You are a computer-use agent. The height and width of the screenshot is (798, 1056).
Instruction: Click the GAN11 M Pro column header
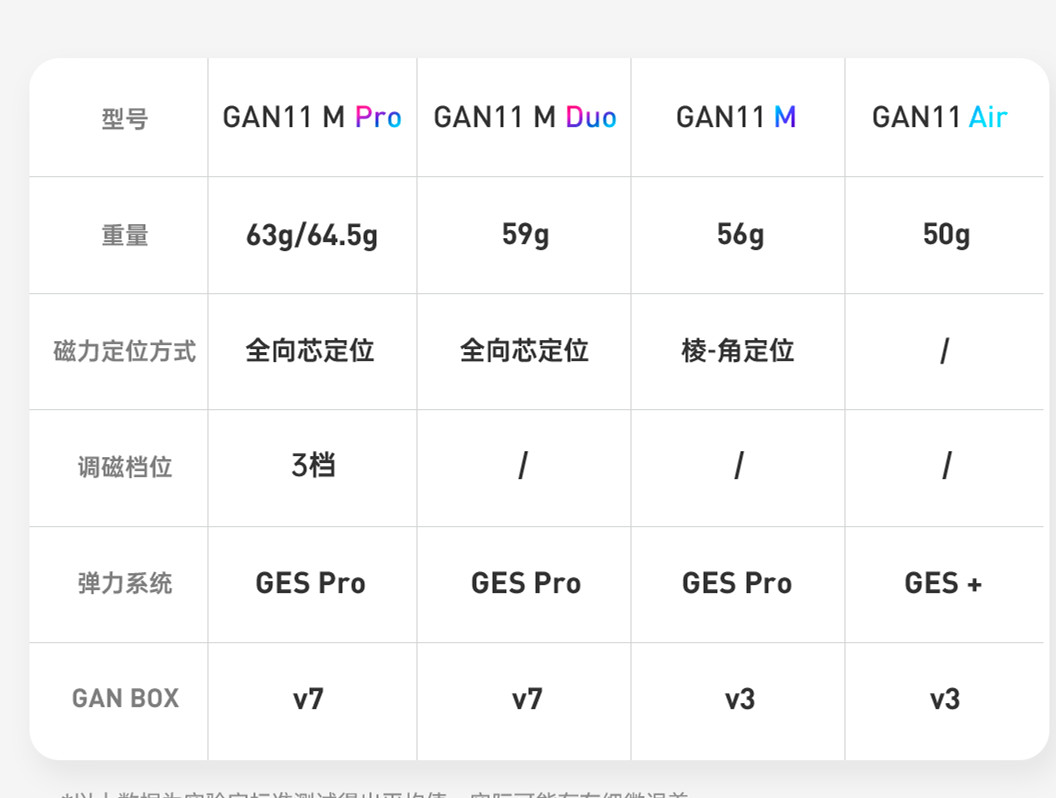[x=312, y=117]
